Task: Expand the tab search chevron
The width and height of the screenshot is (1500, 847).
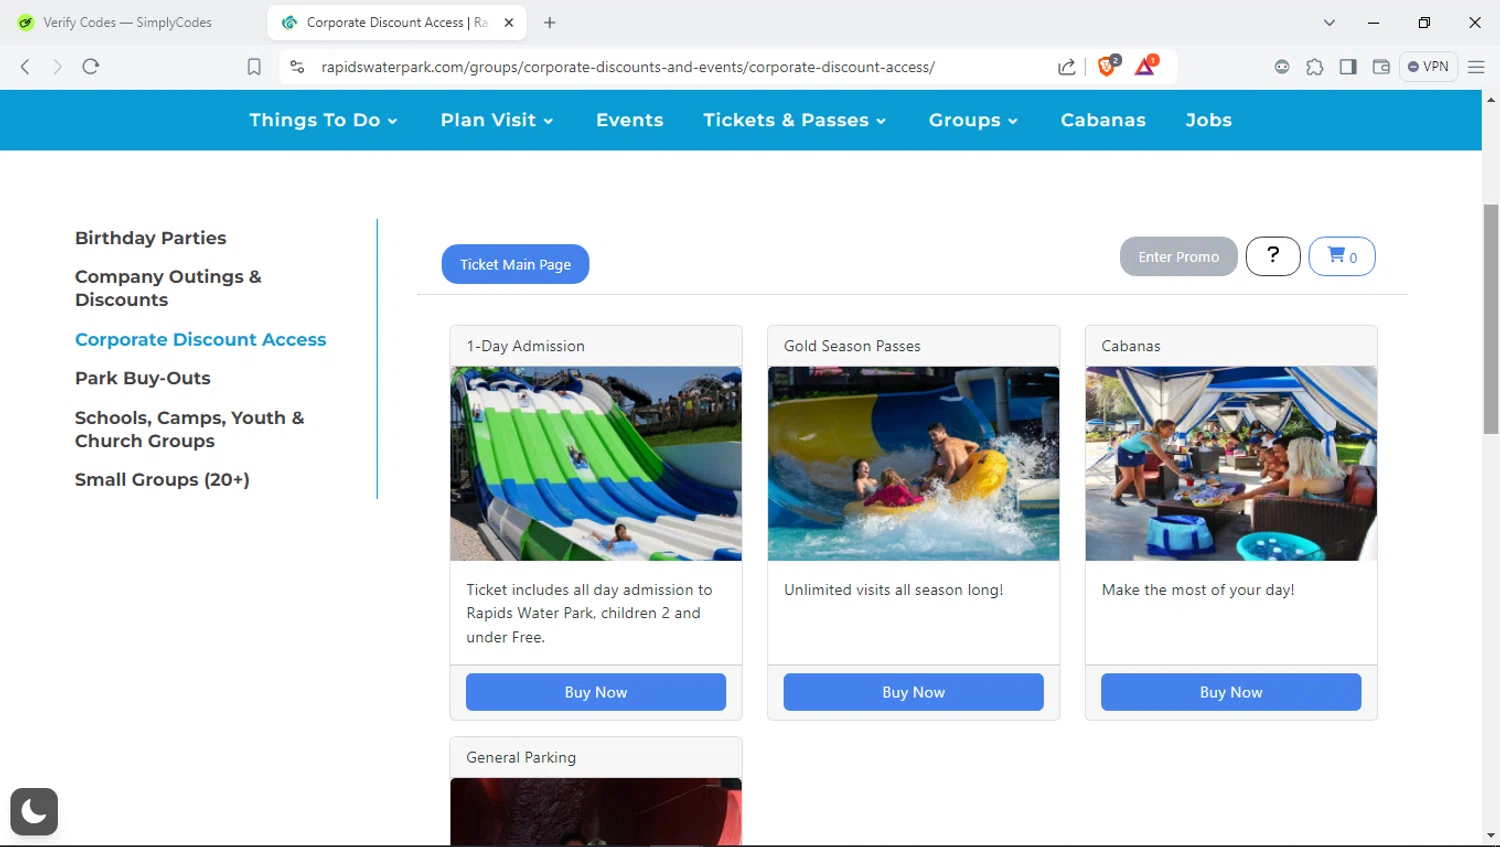Action: (x=1329, y=22)
